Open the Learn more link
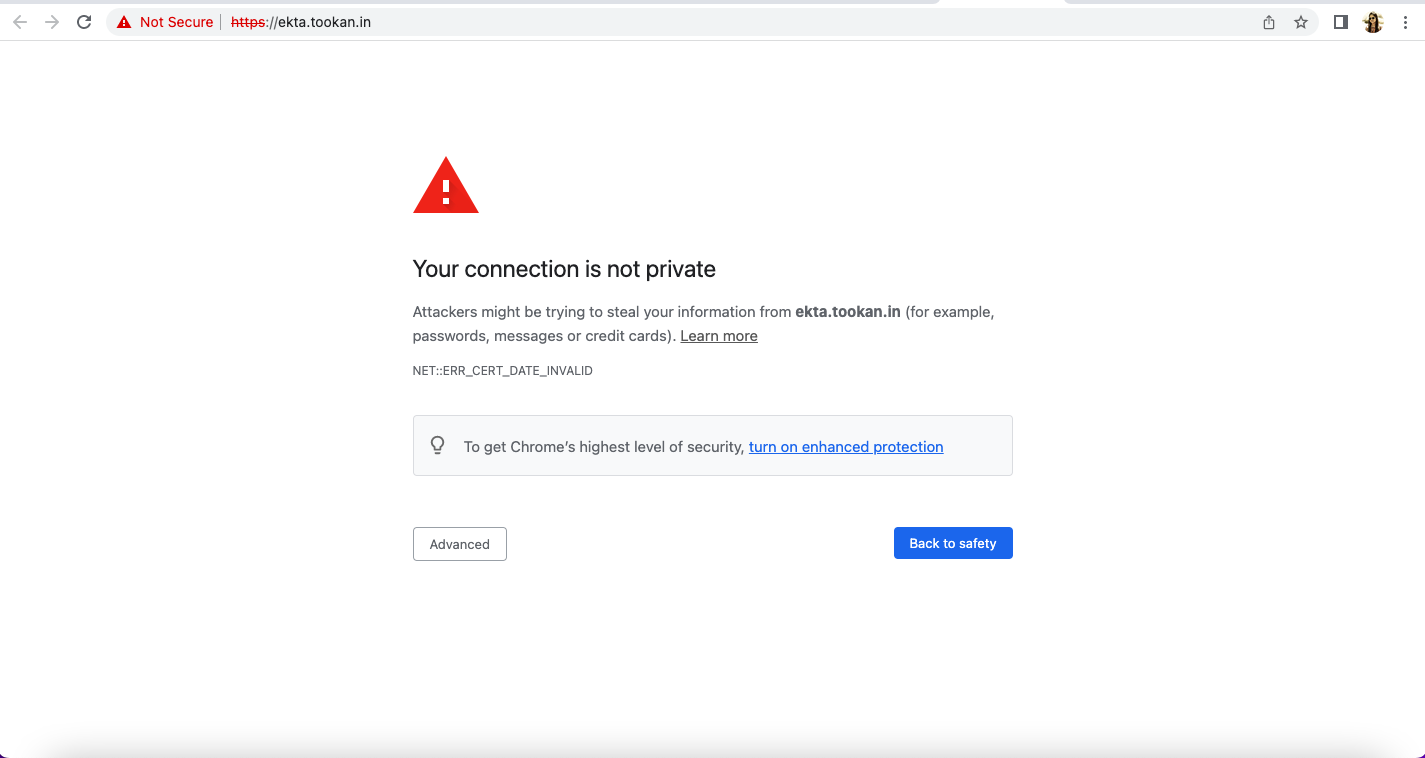This screenshot has height=758, width=1425. (719, 336)
